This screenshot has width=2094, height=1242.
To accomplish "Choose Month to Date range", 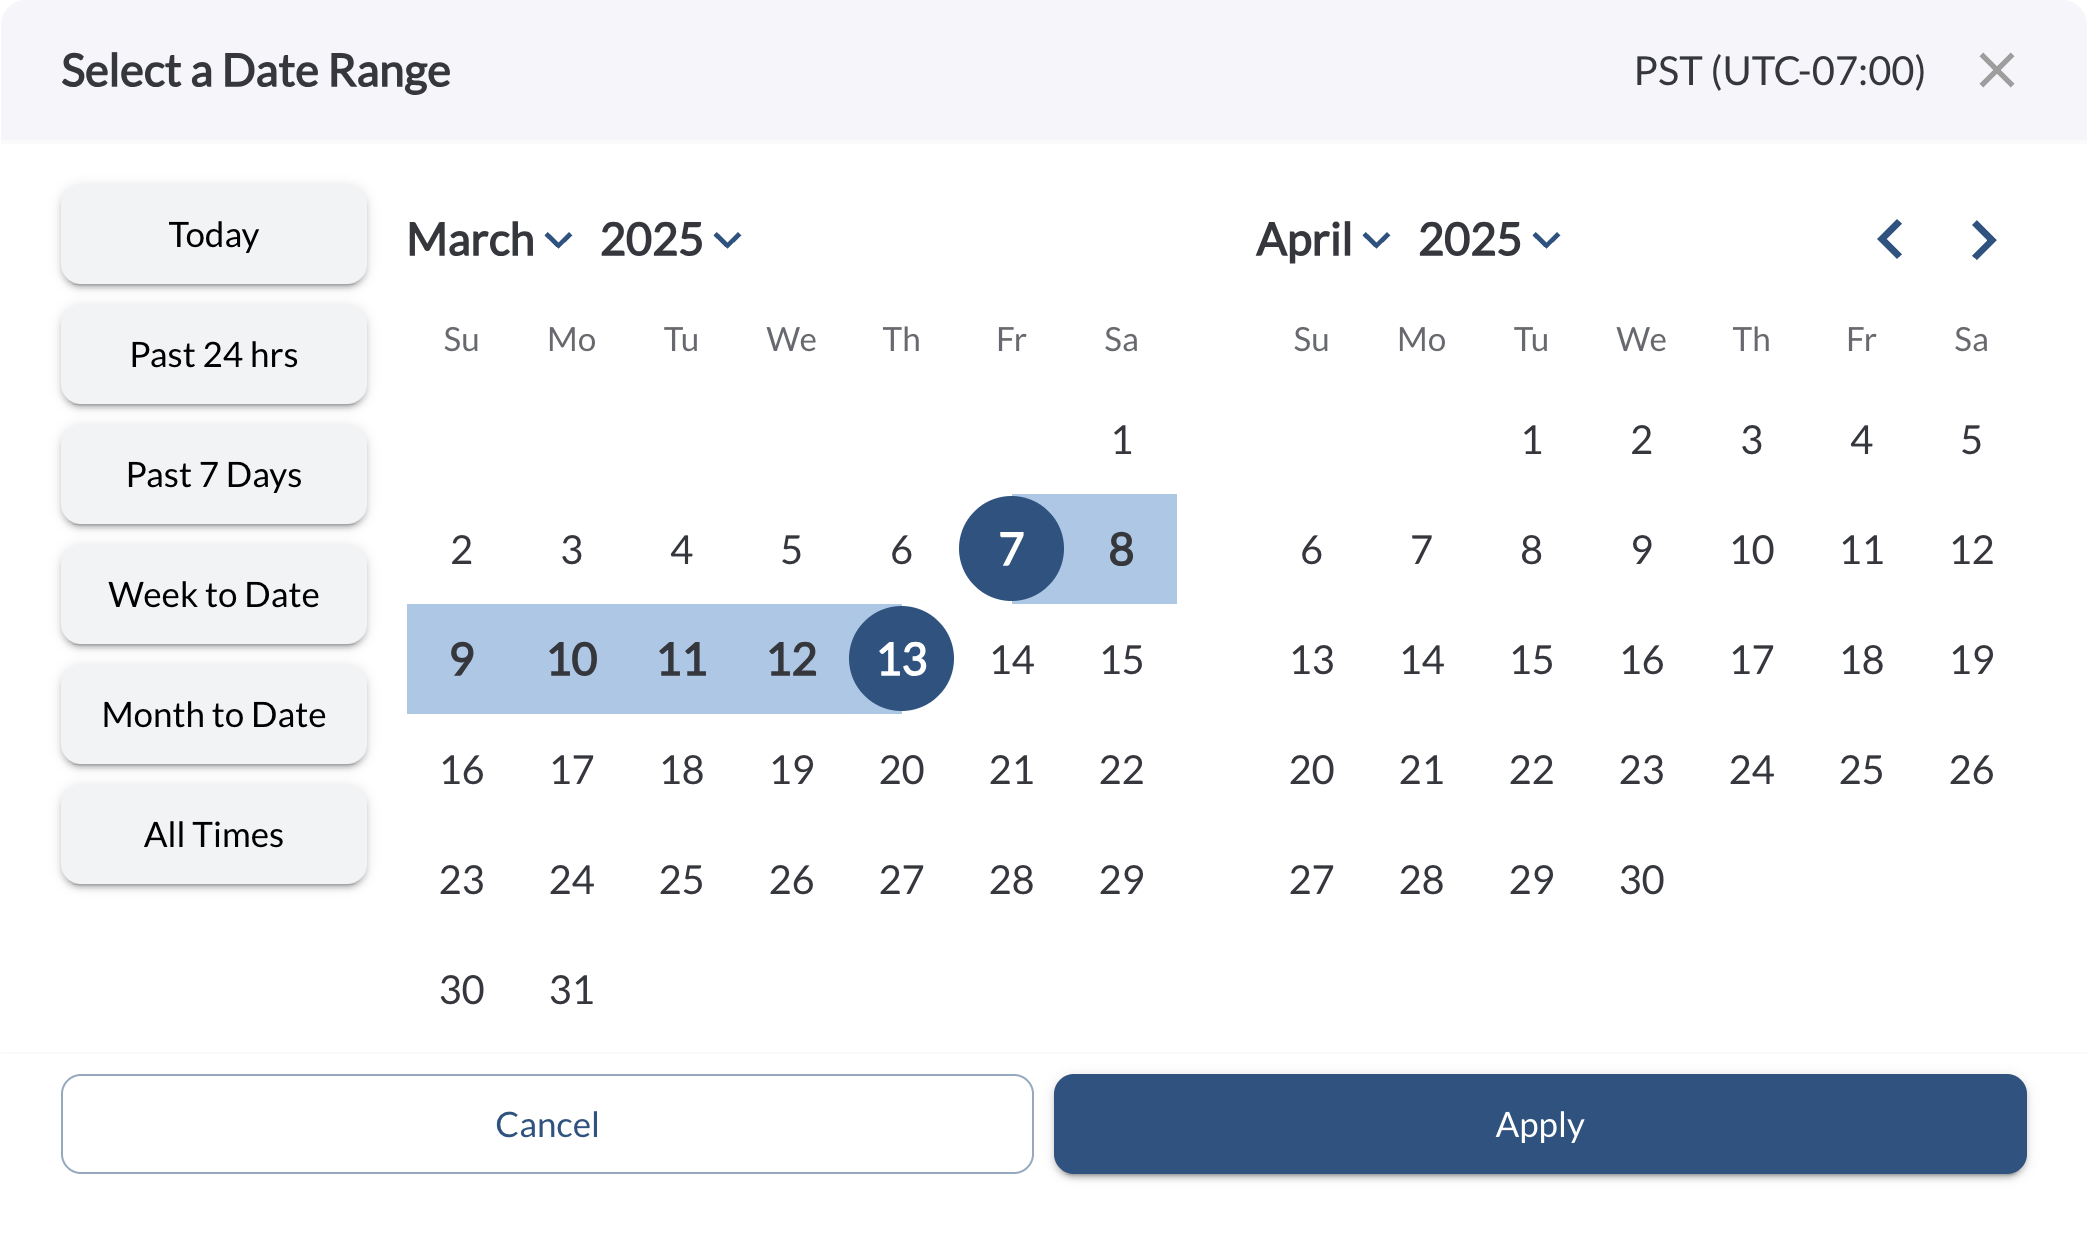I will tap(214, 715).
